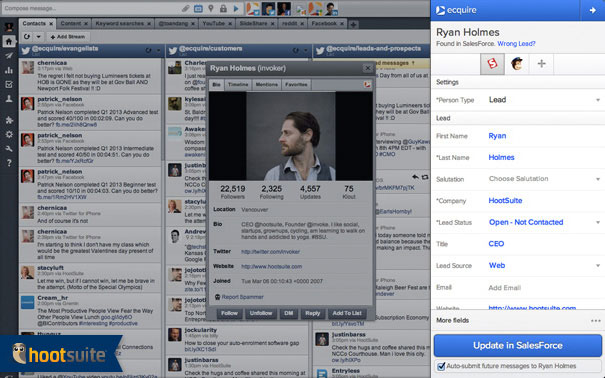Click the Company field showing HootSuite
The image size is (605, 378).
pyautogui.click(x=544, y=201)
